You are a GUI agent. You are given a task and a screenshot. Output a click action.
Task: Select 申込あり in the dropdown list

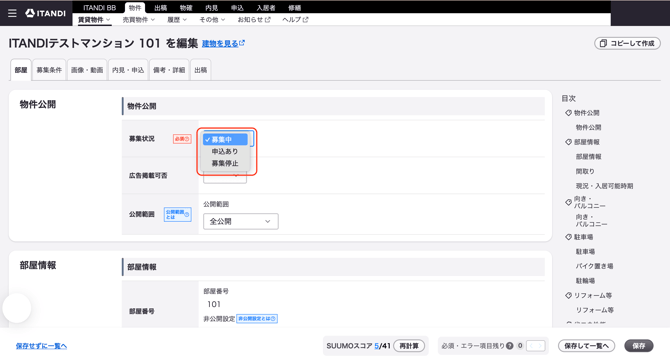tap(225, 151)
